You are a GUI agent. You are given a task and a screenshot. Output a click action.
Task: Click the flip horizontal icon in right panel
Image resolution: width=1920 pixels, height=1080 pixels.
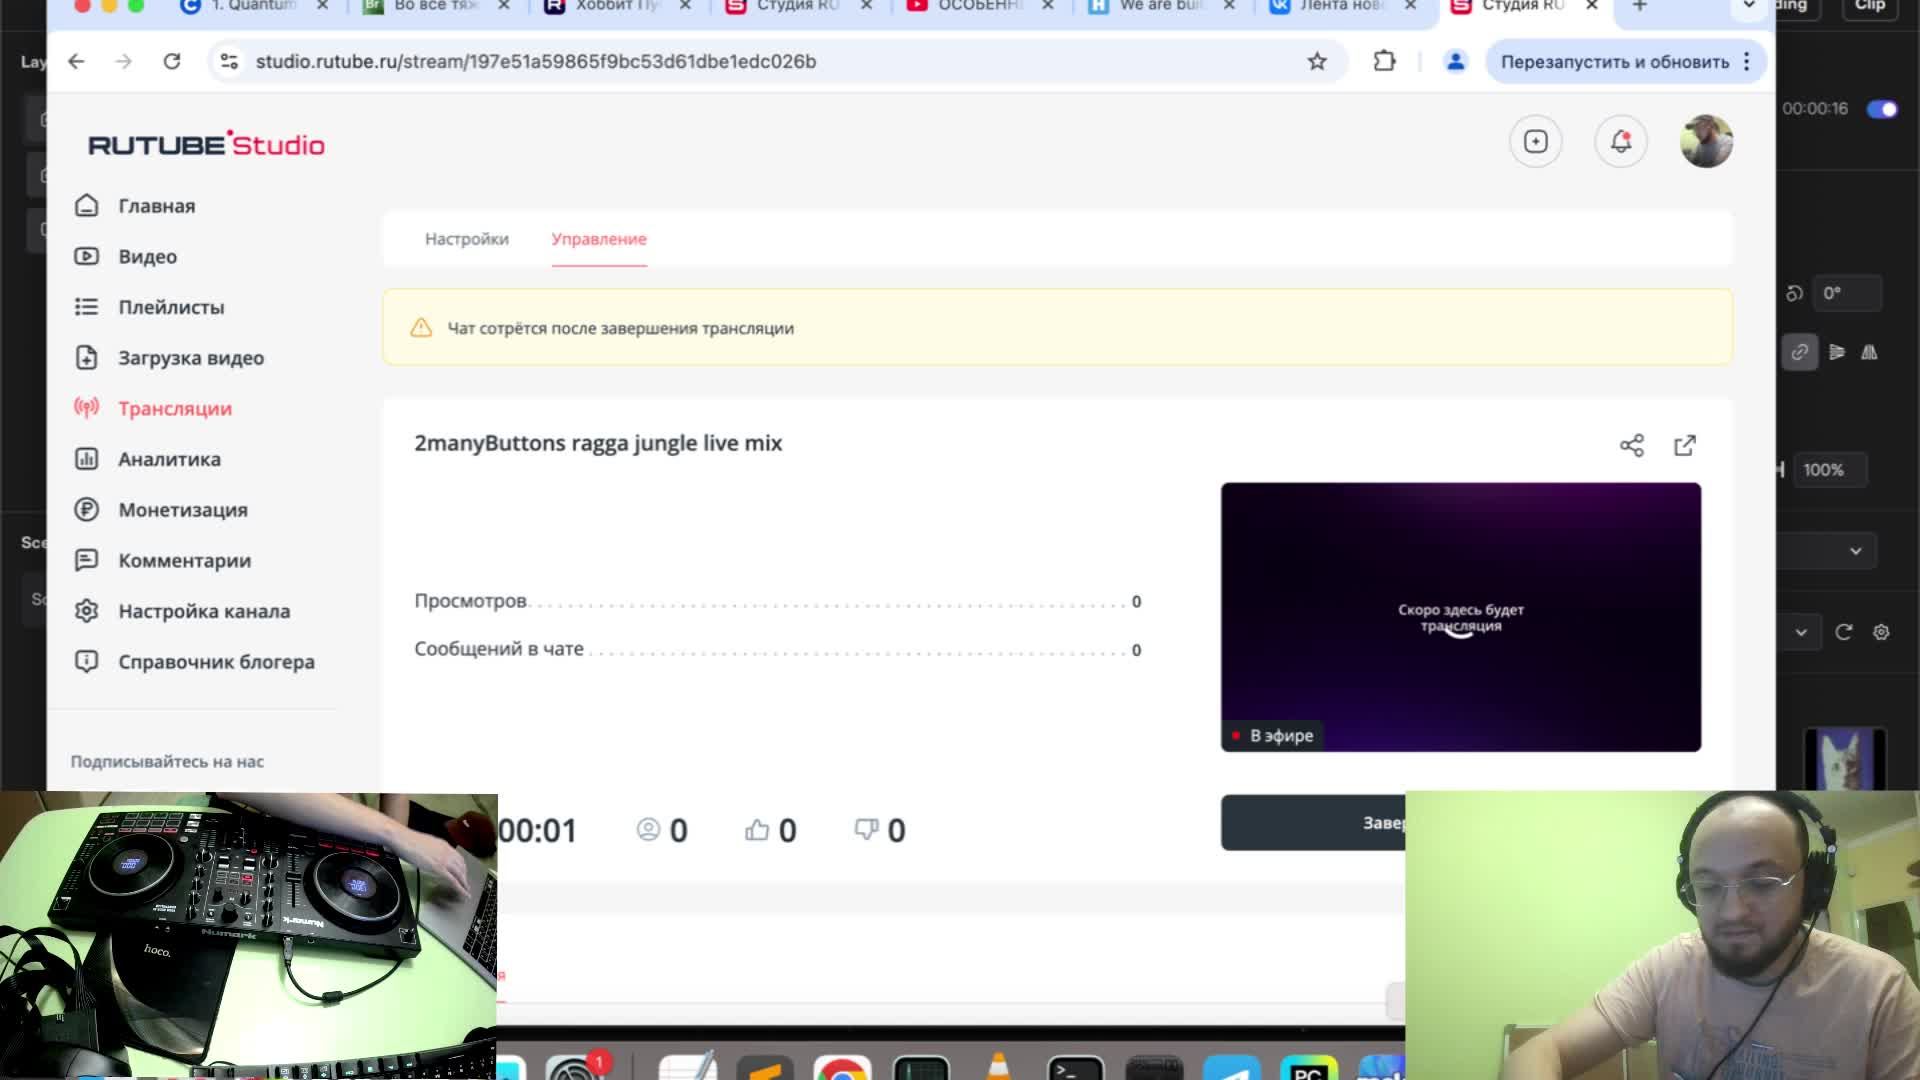coord(1869,352)
